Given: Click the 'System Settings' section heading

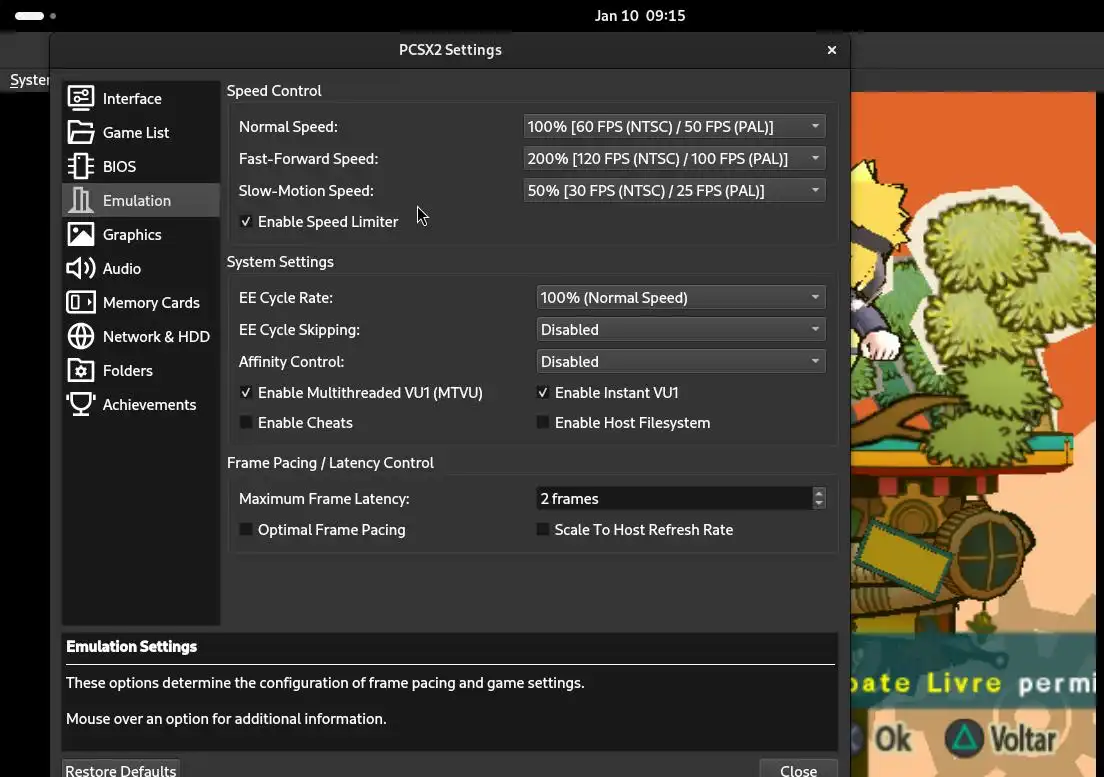Looking at the screenshot, I should (280, 262).
